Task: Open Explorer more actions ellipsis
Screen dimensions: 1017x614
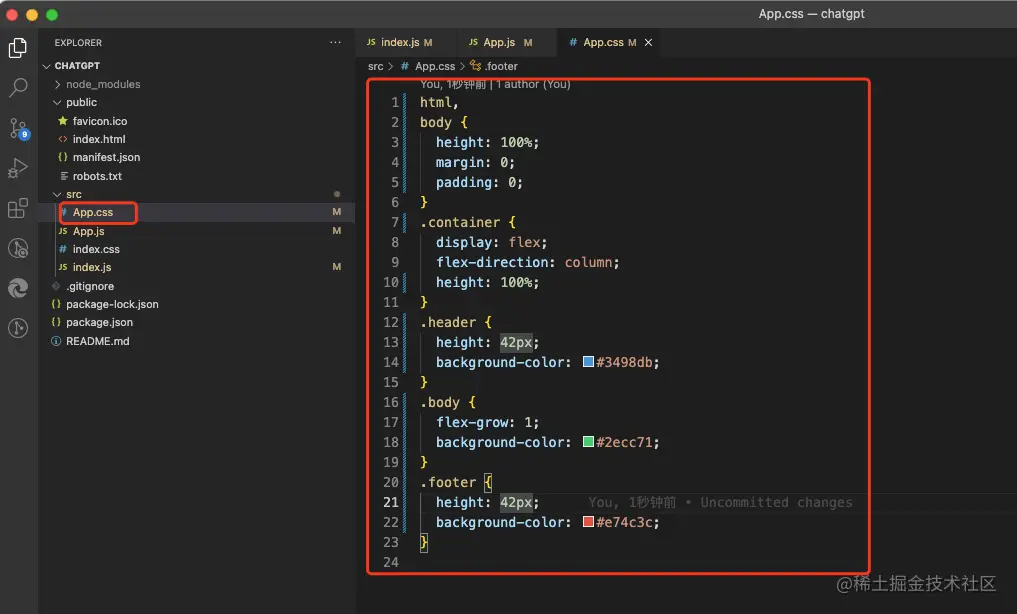Action: (x=335, y=42)
